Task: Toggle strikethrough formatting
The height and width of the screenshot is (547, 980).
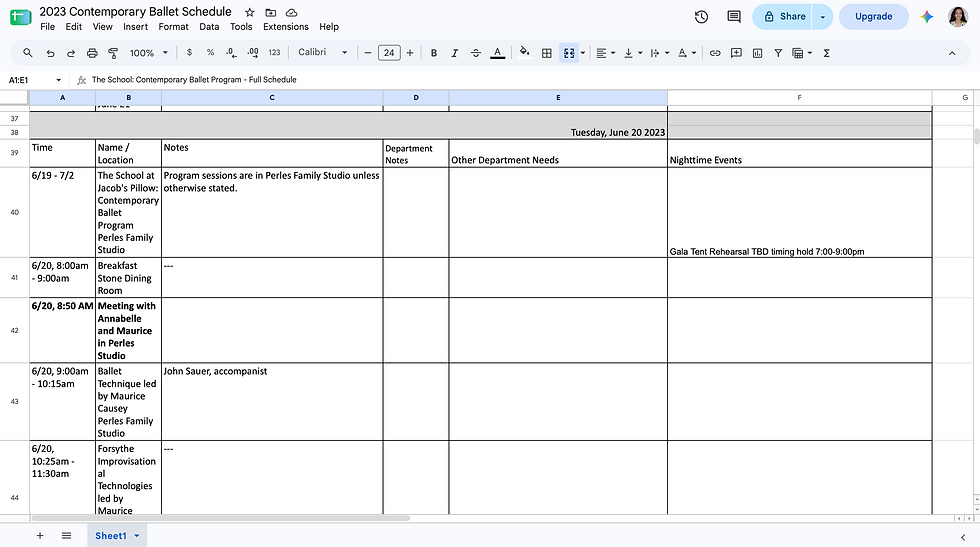Action: (476, 53)
